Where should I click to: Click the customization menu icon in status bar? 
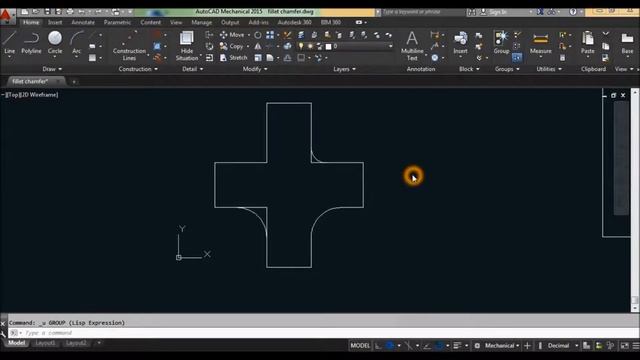click(x=636, y=346)
